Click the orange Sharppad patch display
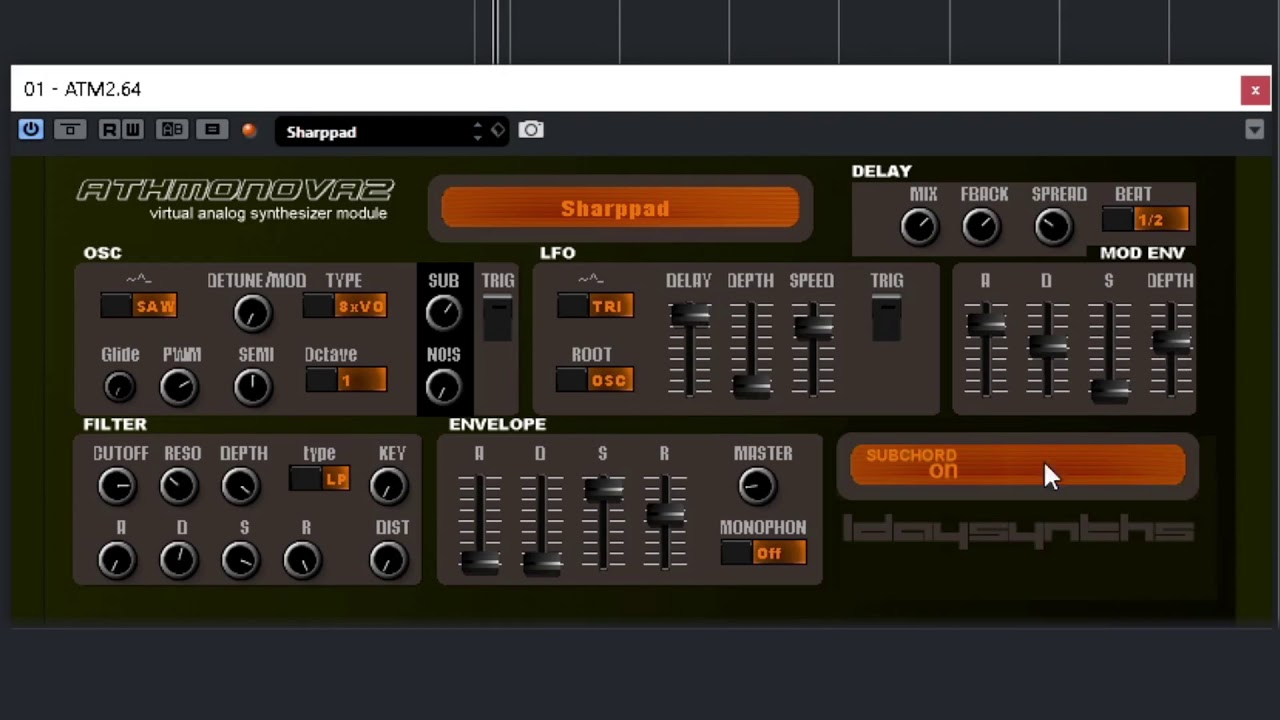 point(620,209)
